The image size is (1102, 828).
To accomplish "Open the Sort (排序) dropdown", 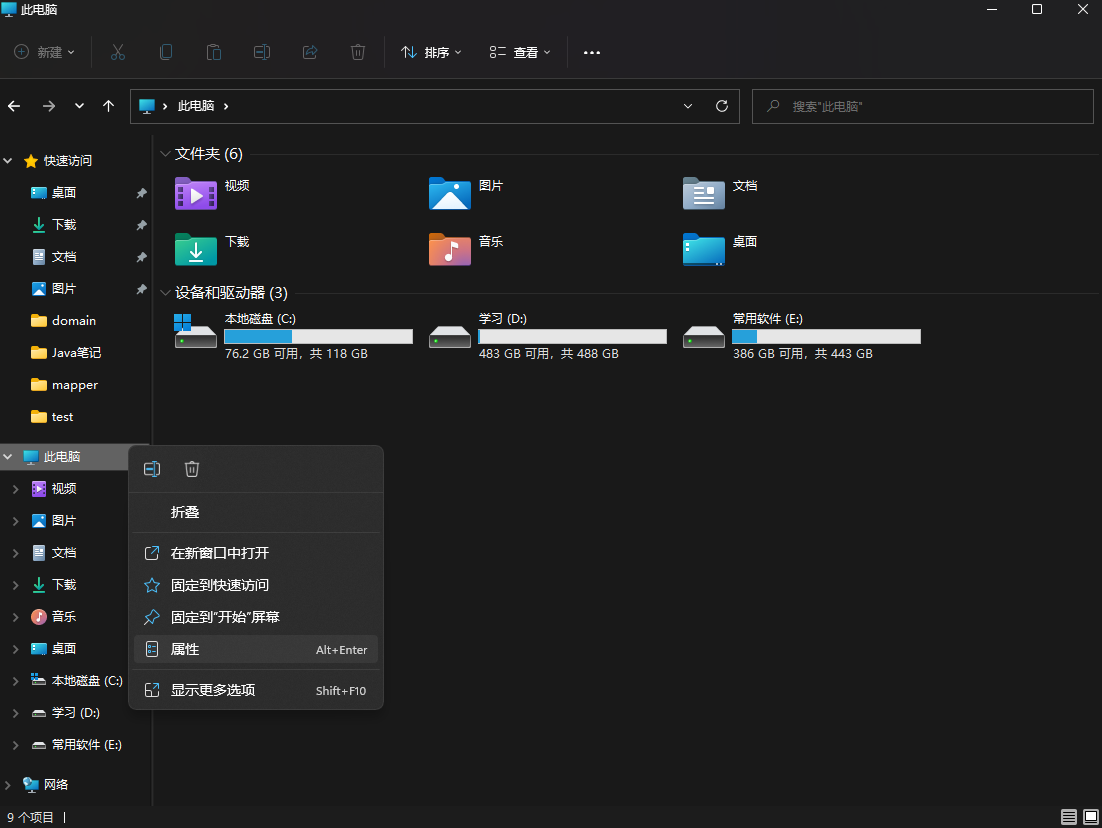I will point(431,52).
